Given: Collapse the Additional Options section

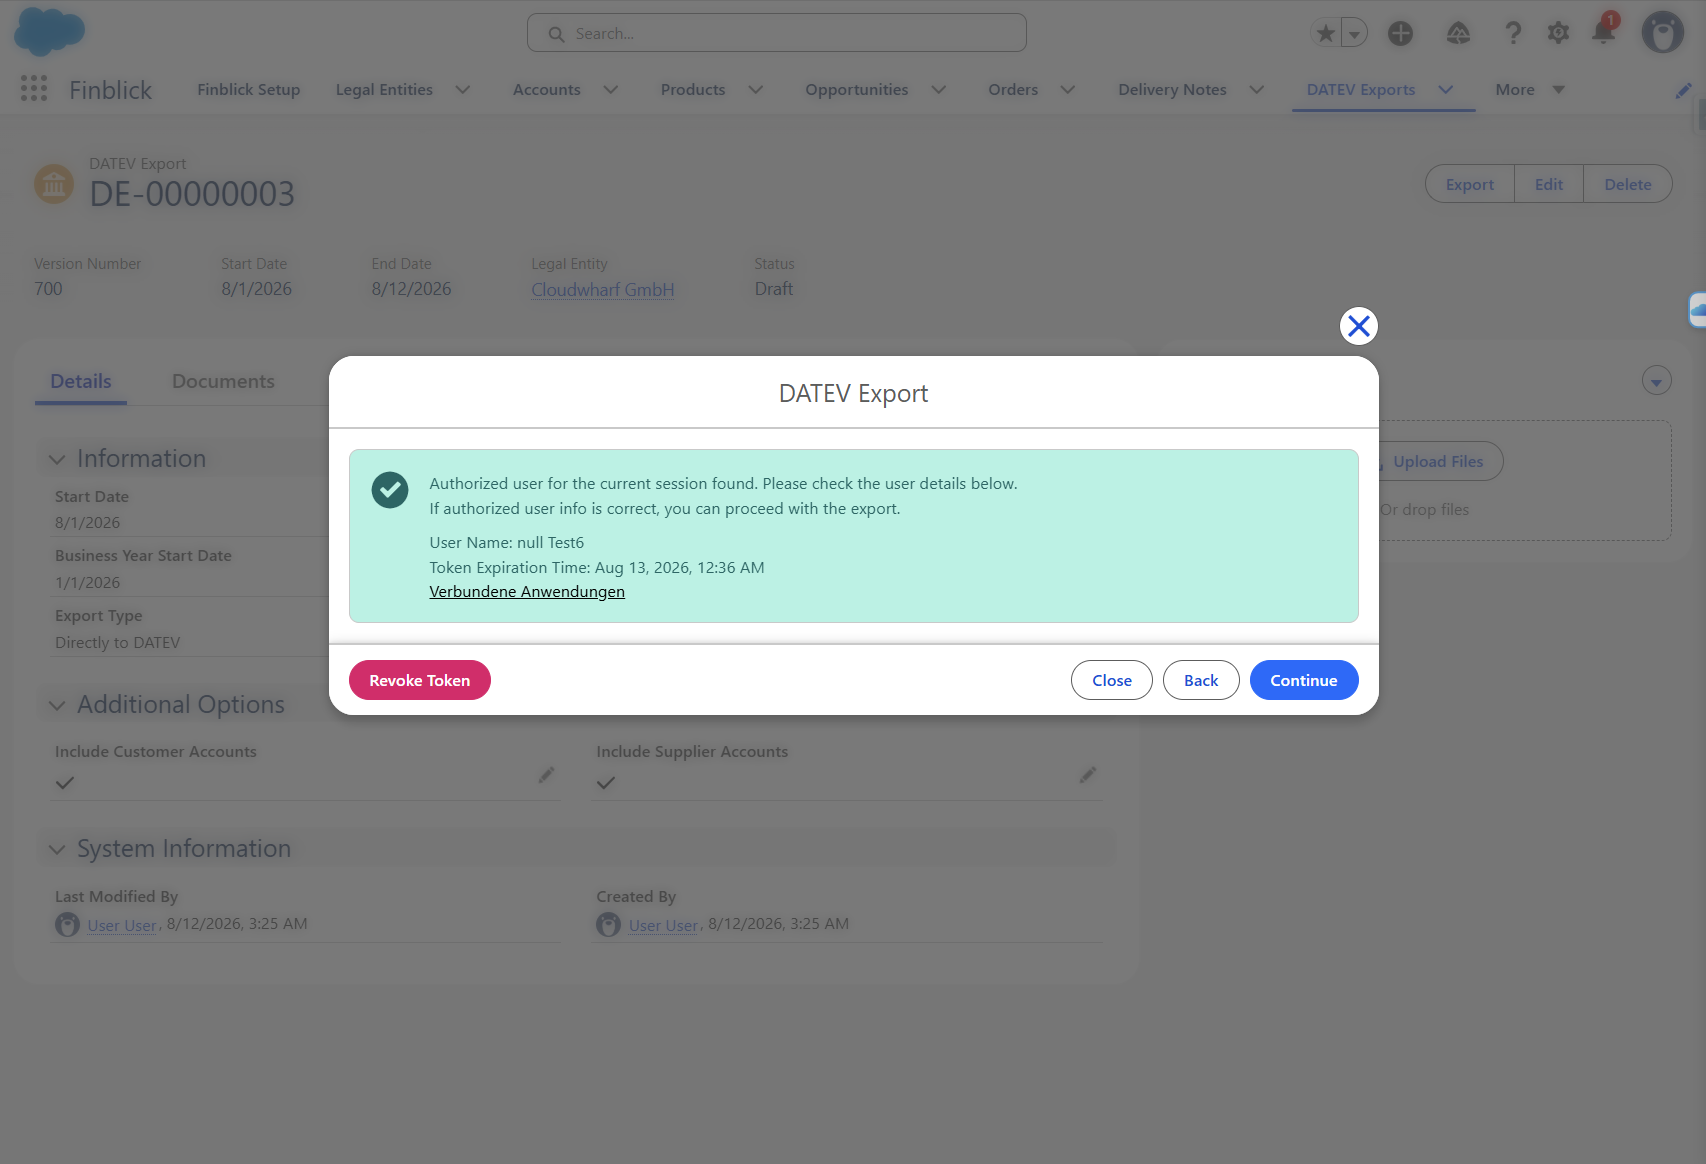Looking at the screenshot, I should click(57, 705).
